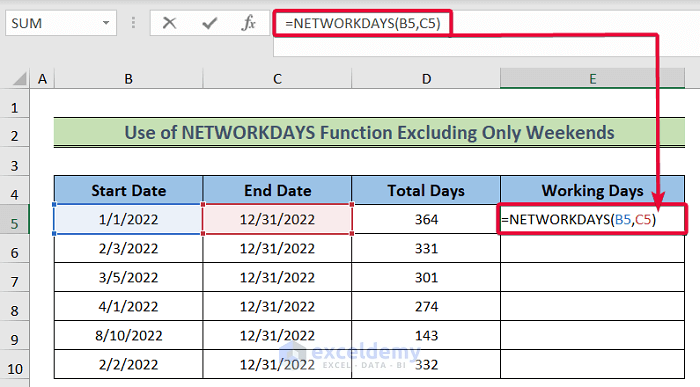The height and width of the screenshot is (387, 700).
Task: Select cell with start date 3/5/2022
Action: 129,277
